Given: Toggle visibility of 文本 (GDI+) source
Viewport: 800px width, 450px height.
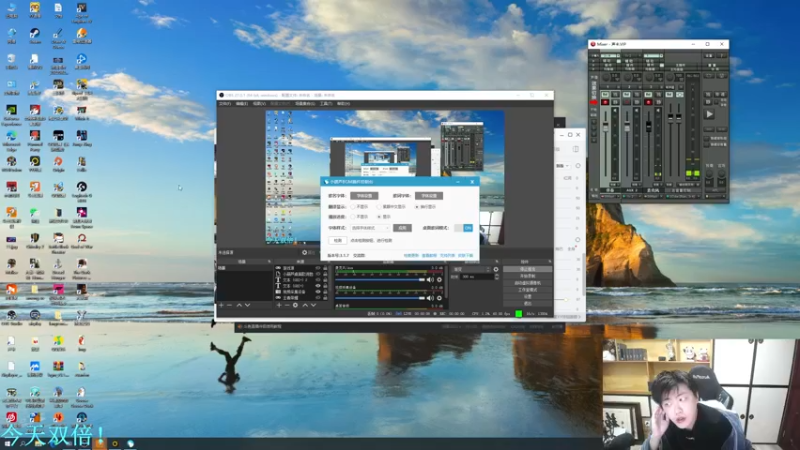Looking at the screenshot, I should (318, 286).
